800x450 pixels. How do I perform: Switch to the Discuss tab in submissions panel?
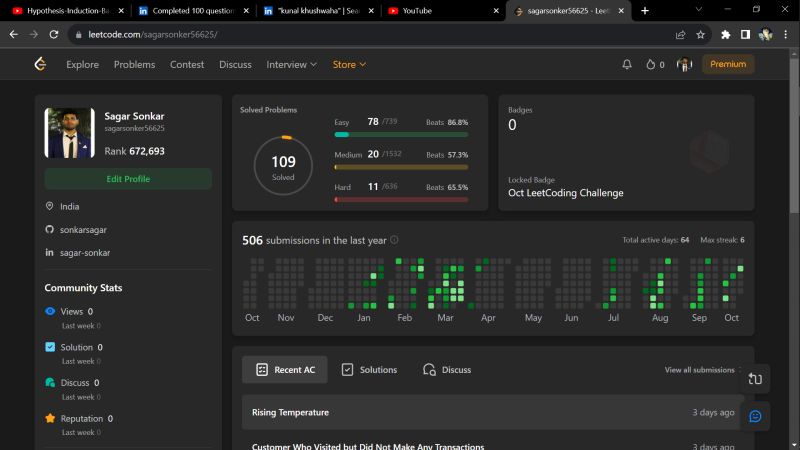pos(446,369)
